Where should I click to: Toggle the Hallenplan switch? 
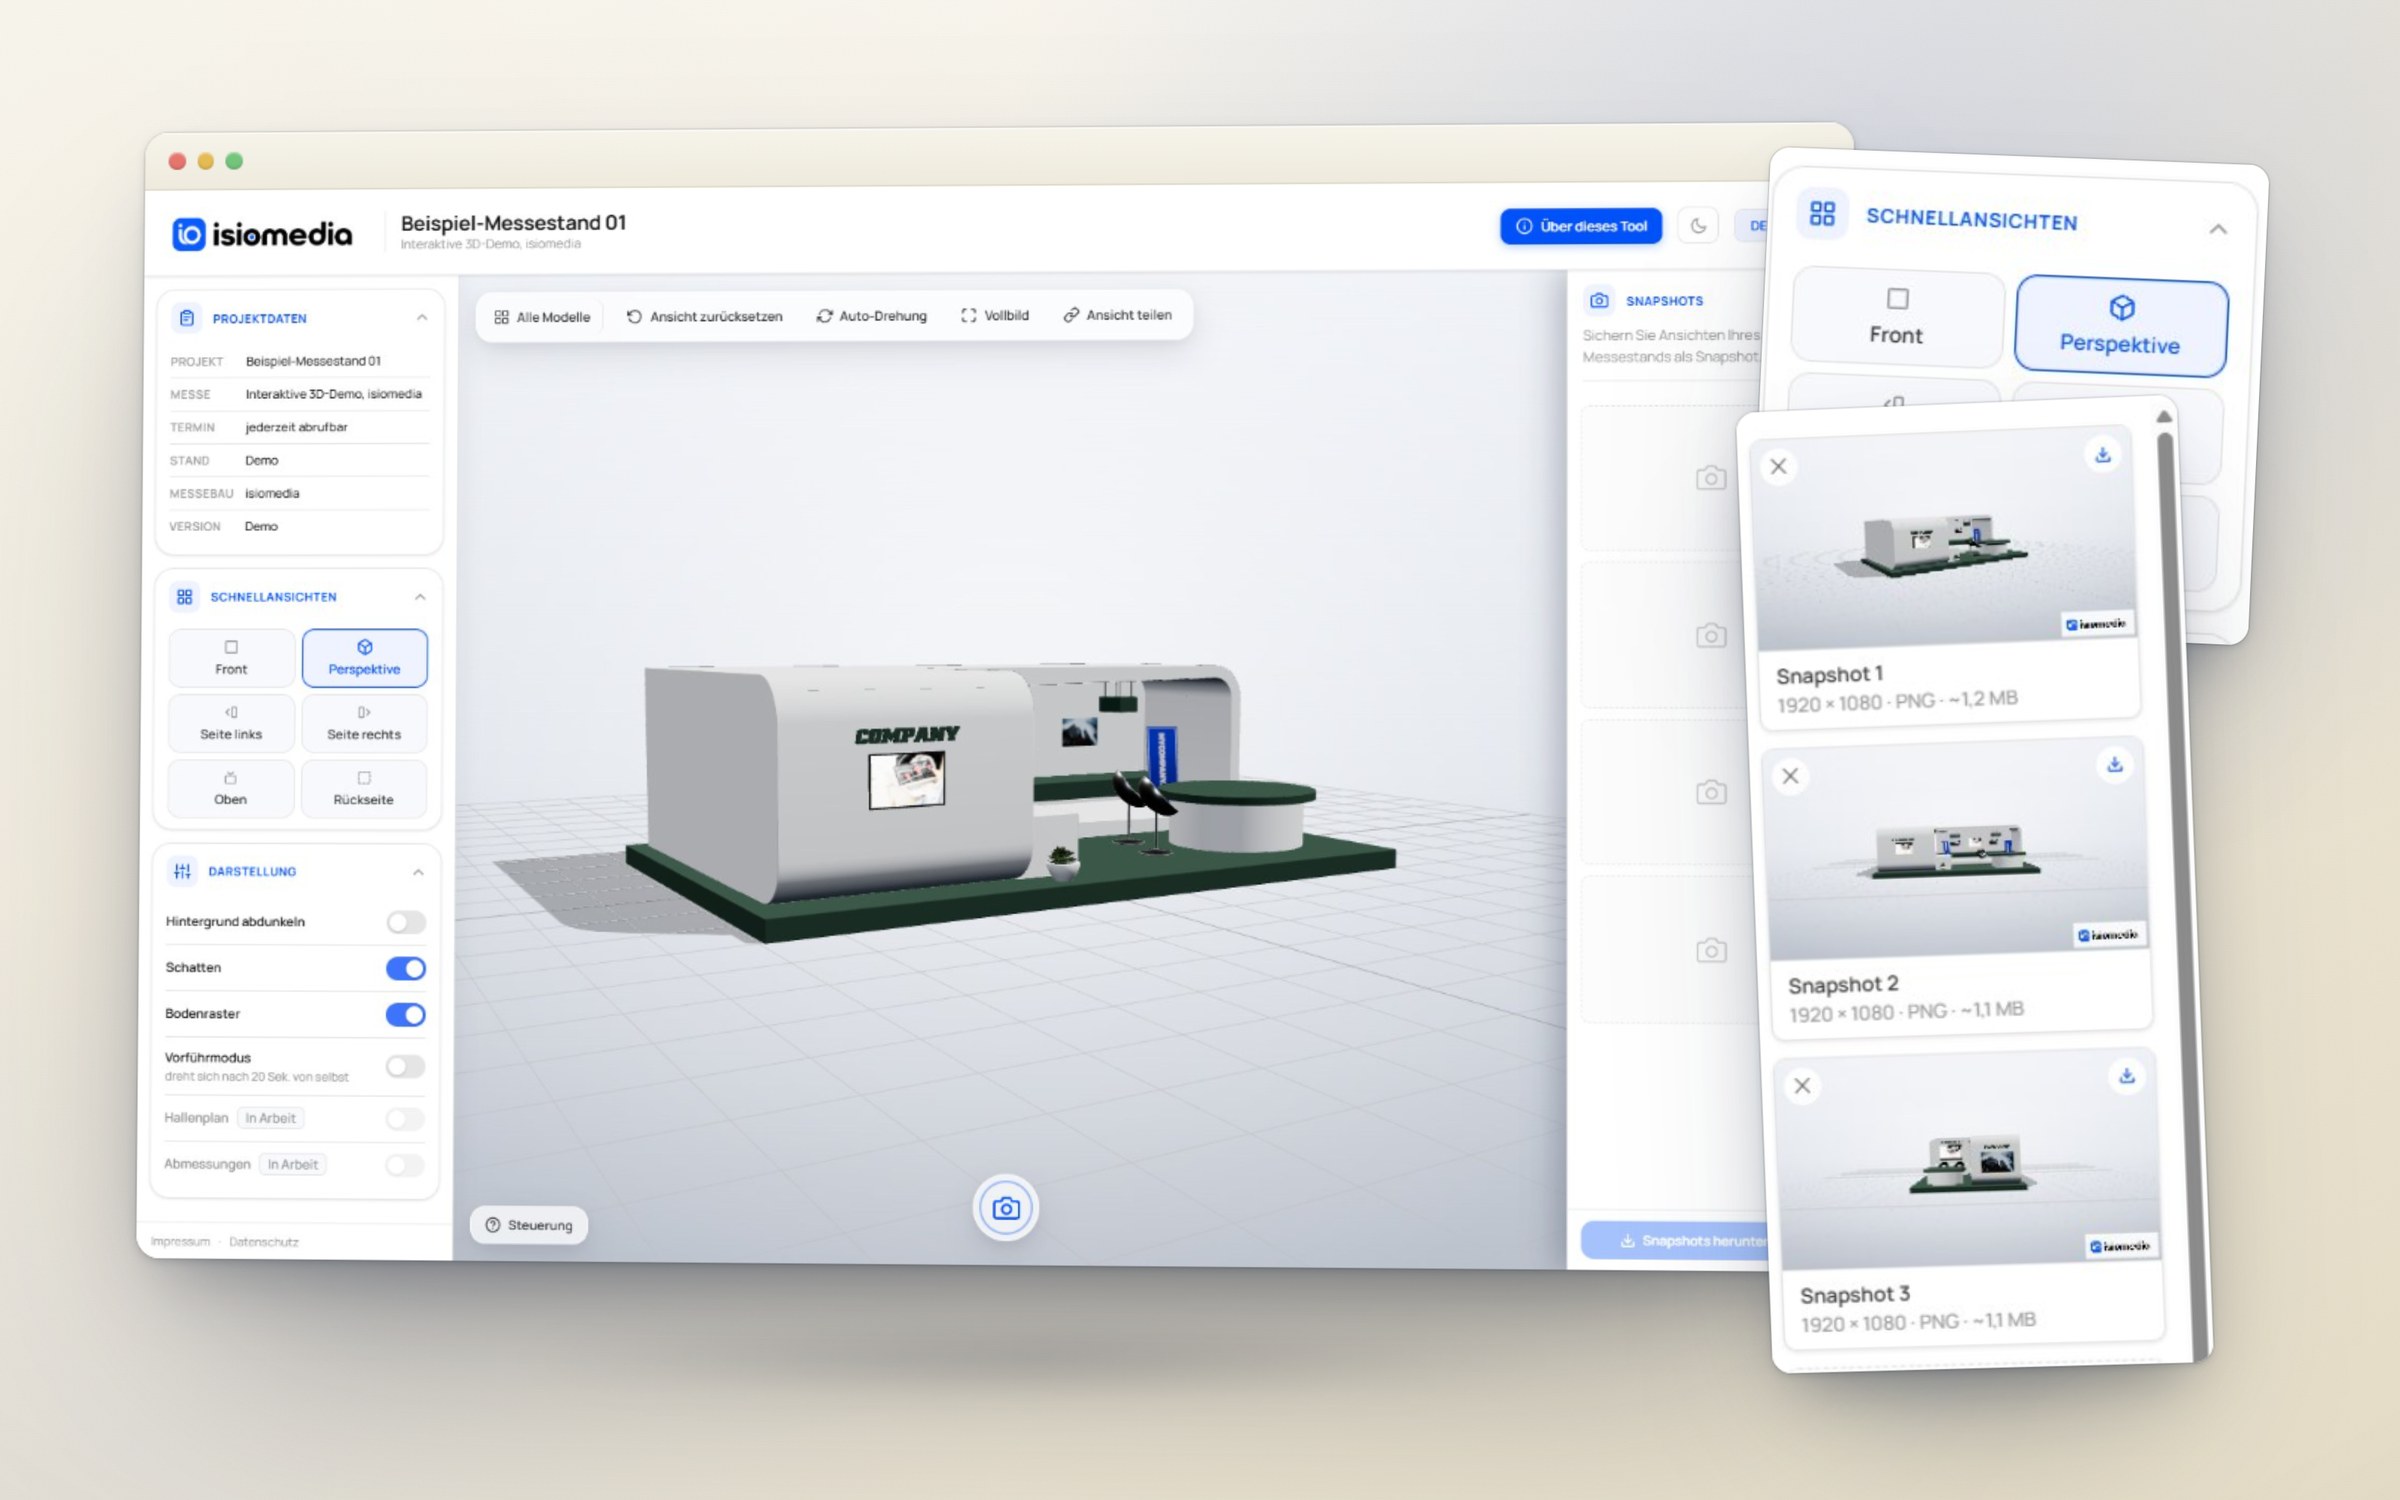(405, 1118)
